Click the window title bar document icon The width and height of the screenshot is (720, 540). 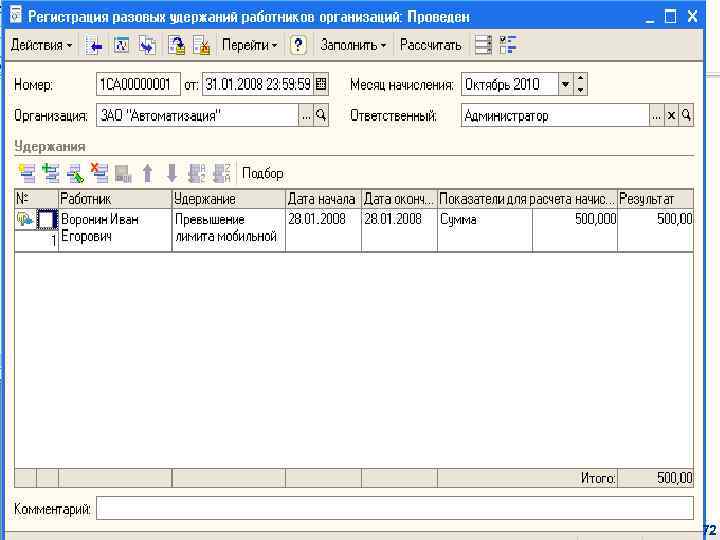tap(16, 15)
